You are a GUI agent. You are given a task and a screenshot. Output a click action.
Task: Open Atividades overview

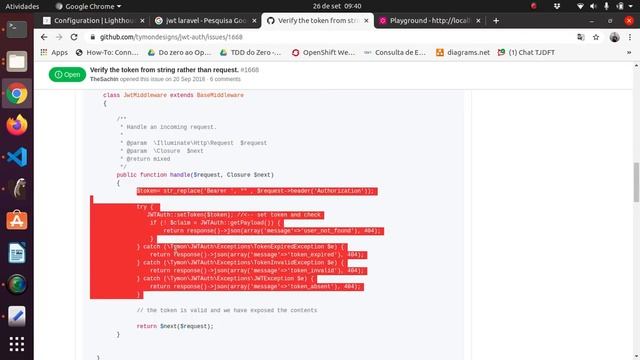(22, 6)
